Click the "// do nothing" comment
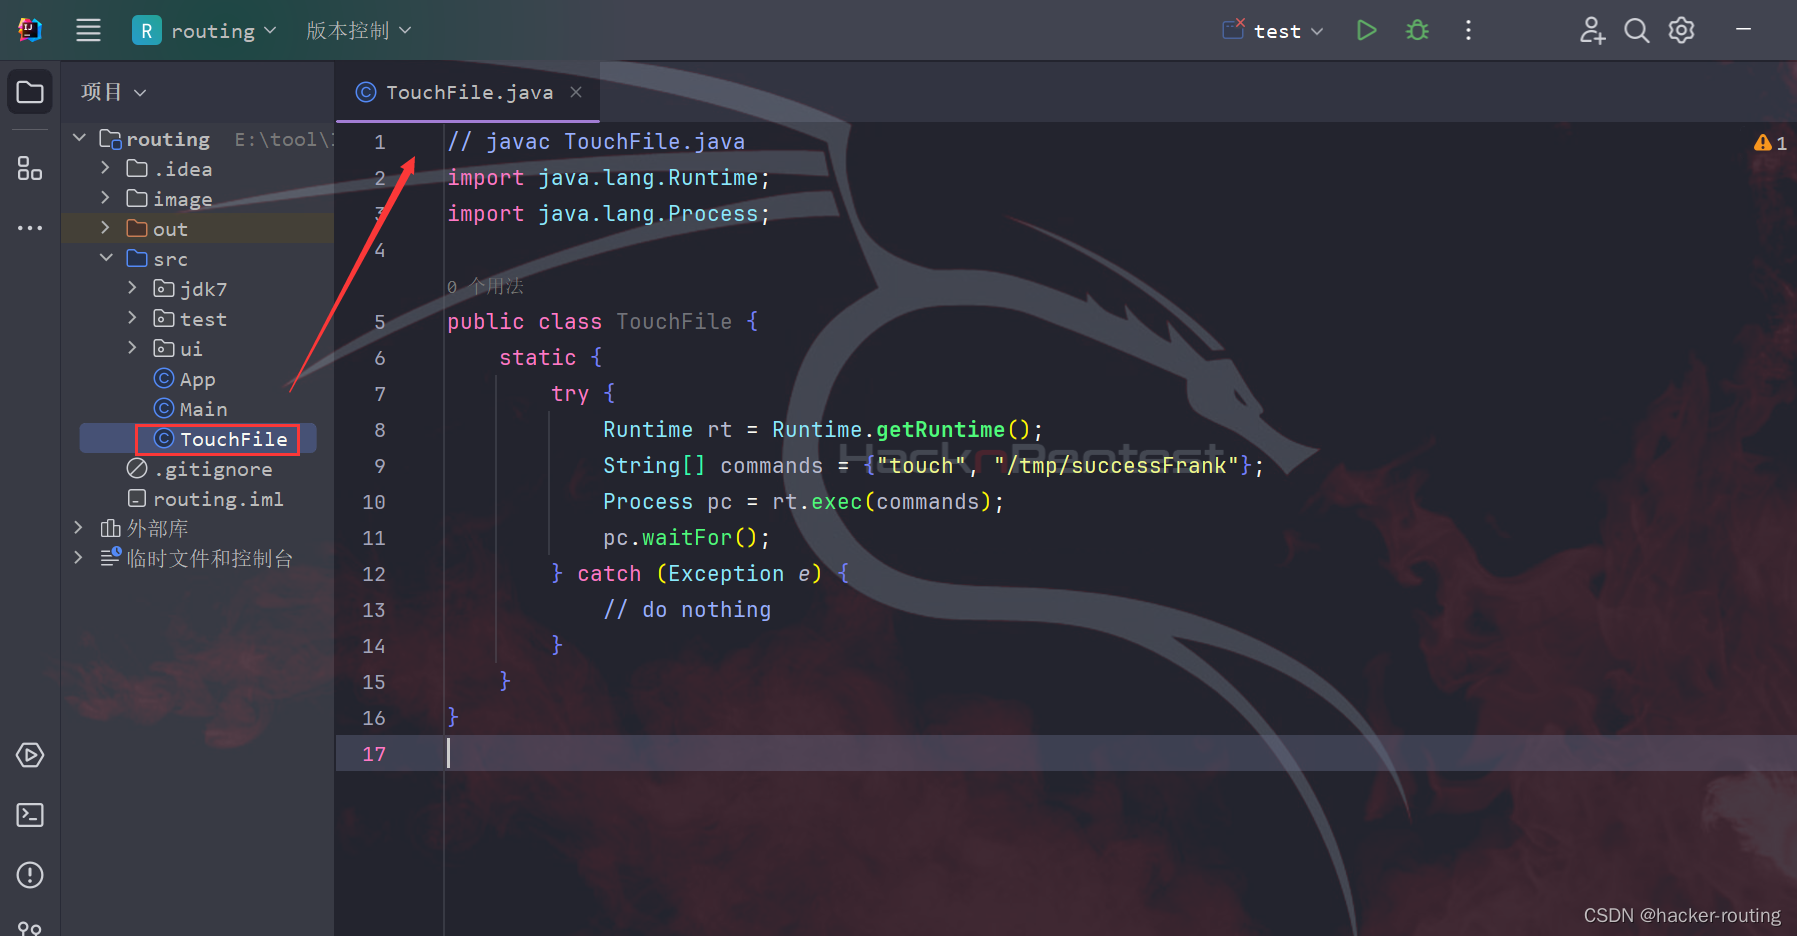 click(x=687, y=610)
